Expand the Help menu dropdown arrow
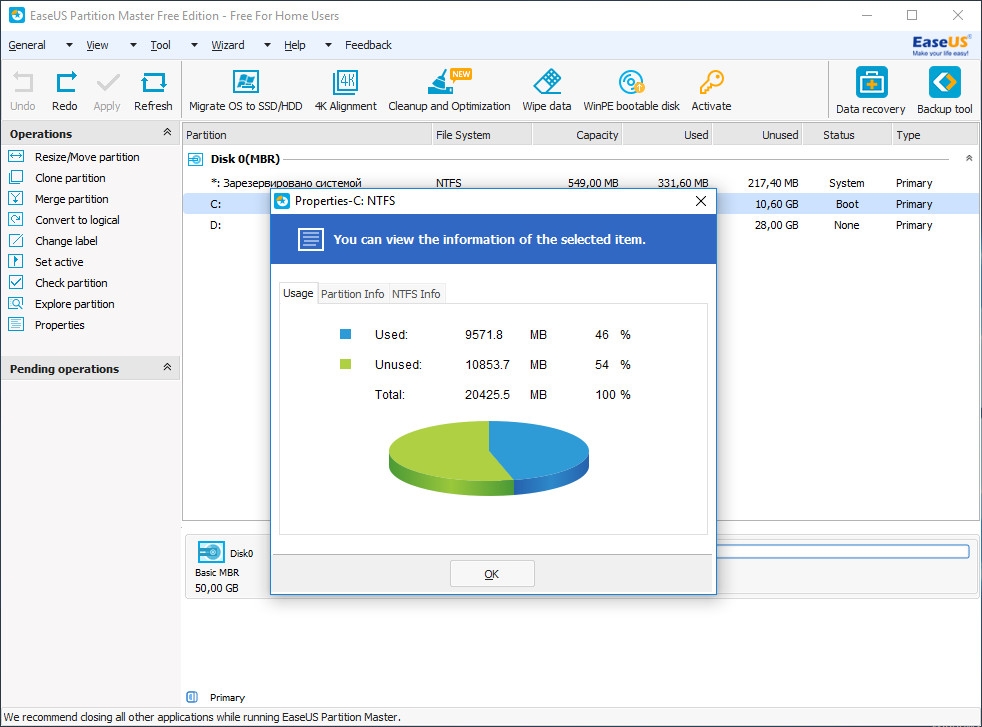982x727 pixels. [x=328, y=45]
